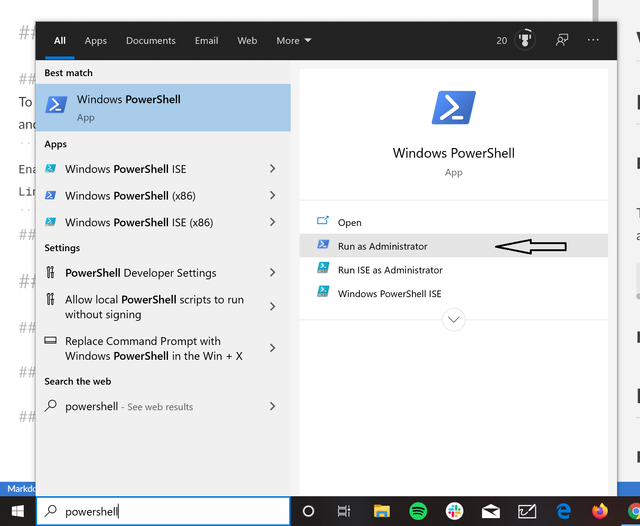Launch File Explorer from the taskbar
The width and height of the screenshot is (640, 526).
point(382,511)
